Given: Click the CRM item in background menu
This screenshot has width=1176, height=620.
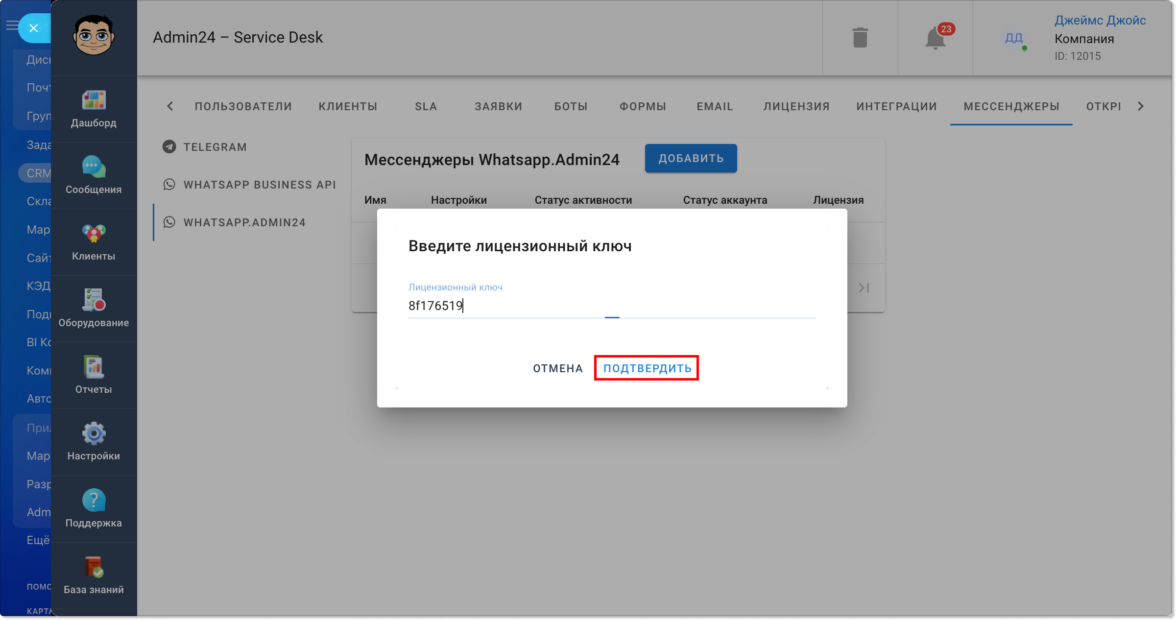Looking at the screenshot, I should click(x=38, y=173).
